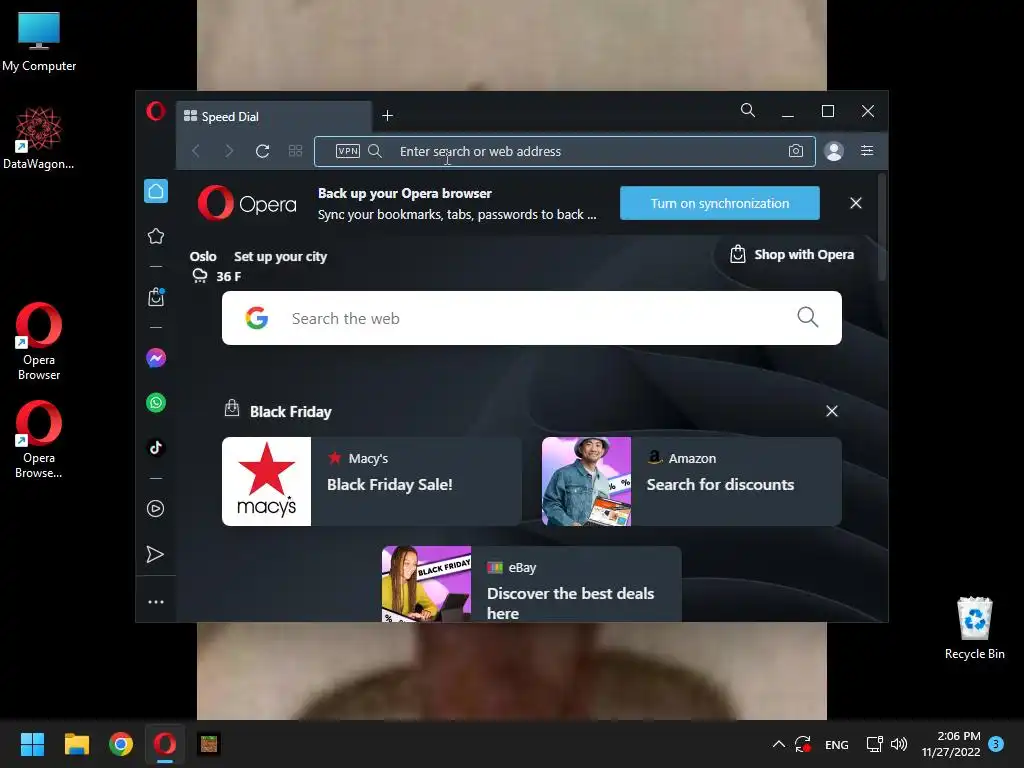This screenshot has height=768, width=1024.
Task: Click Turn on synchronization button
Action: [720, 203]
